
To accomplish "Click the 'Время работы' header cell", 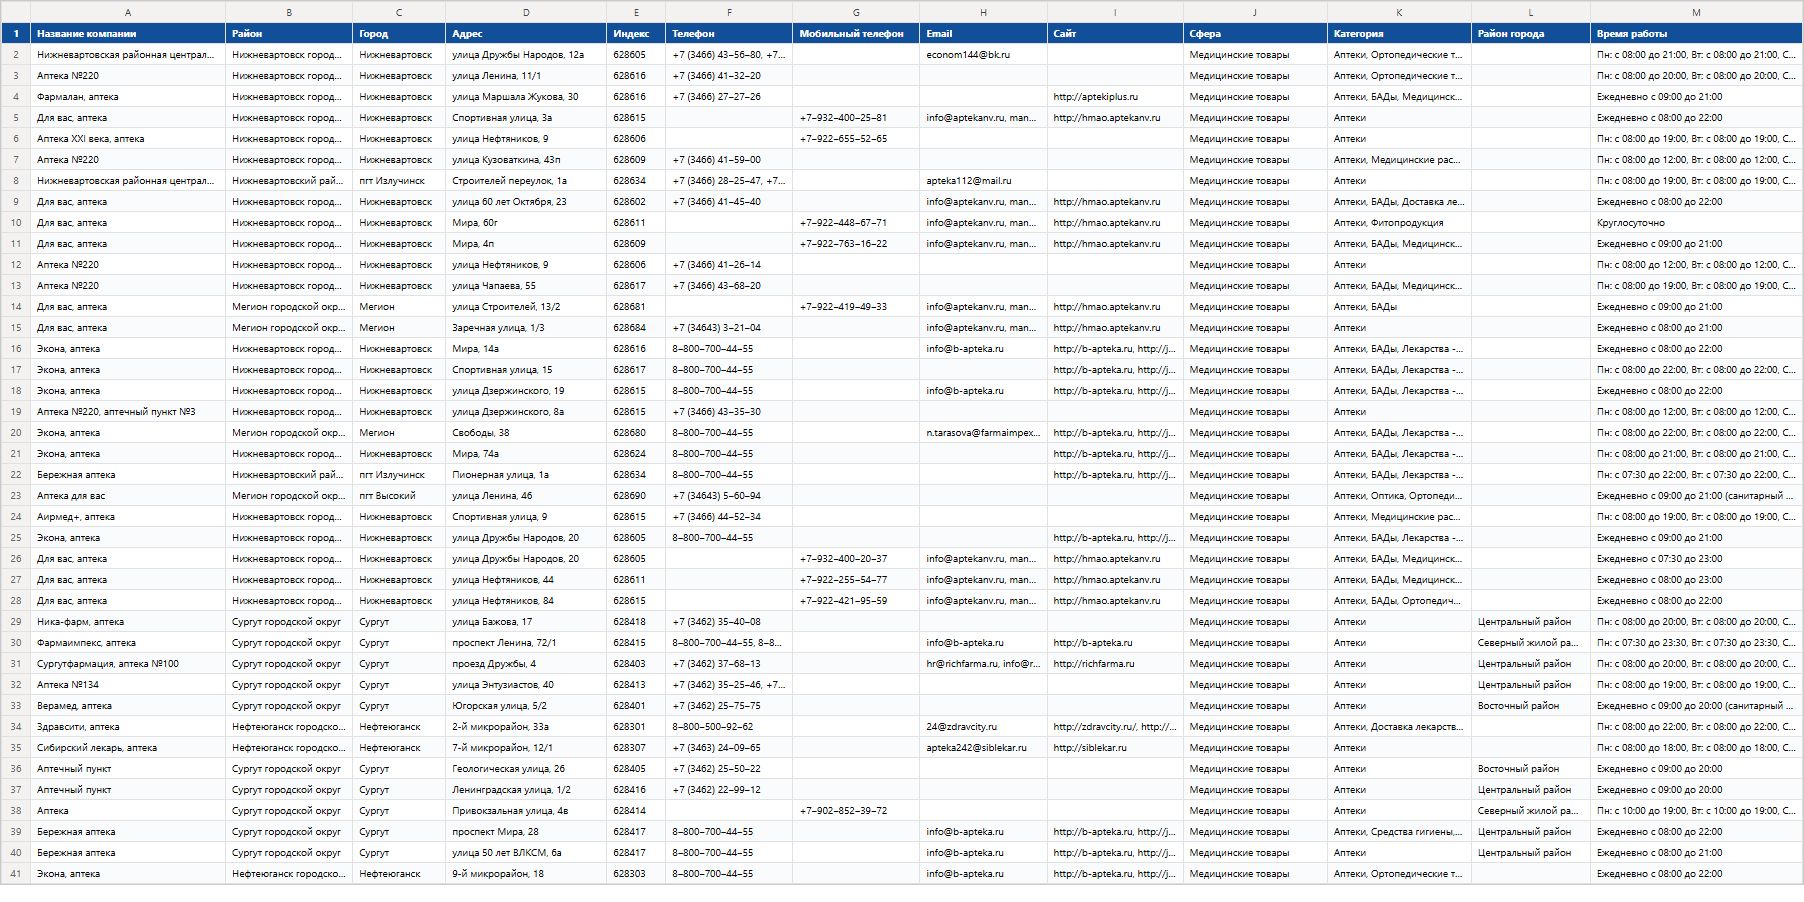I will click(x=1696, y=33).
